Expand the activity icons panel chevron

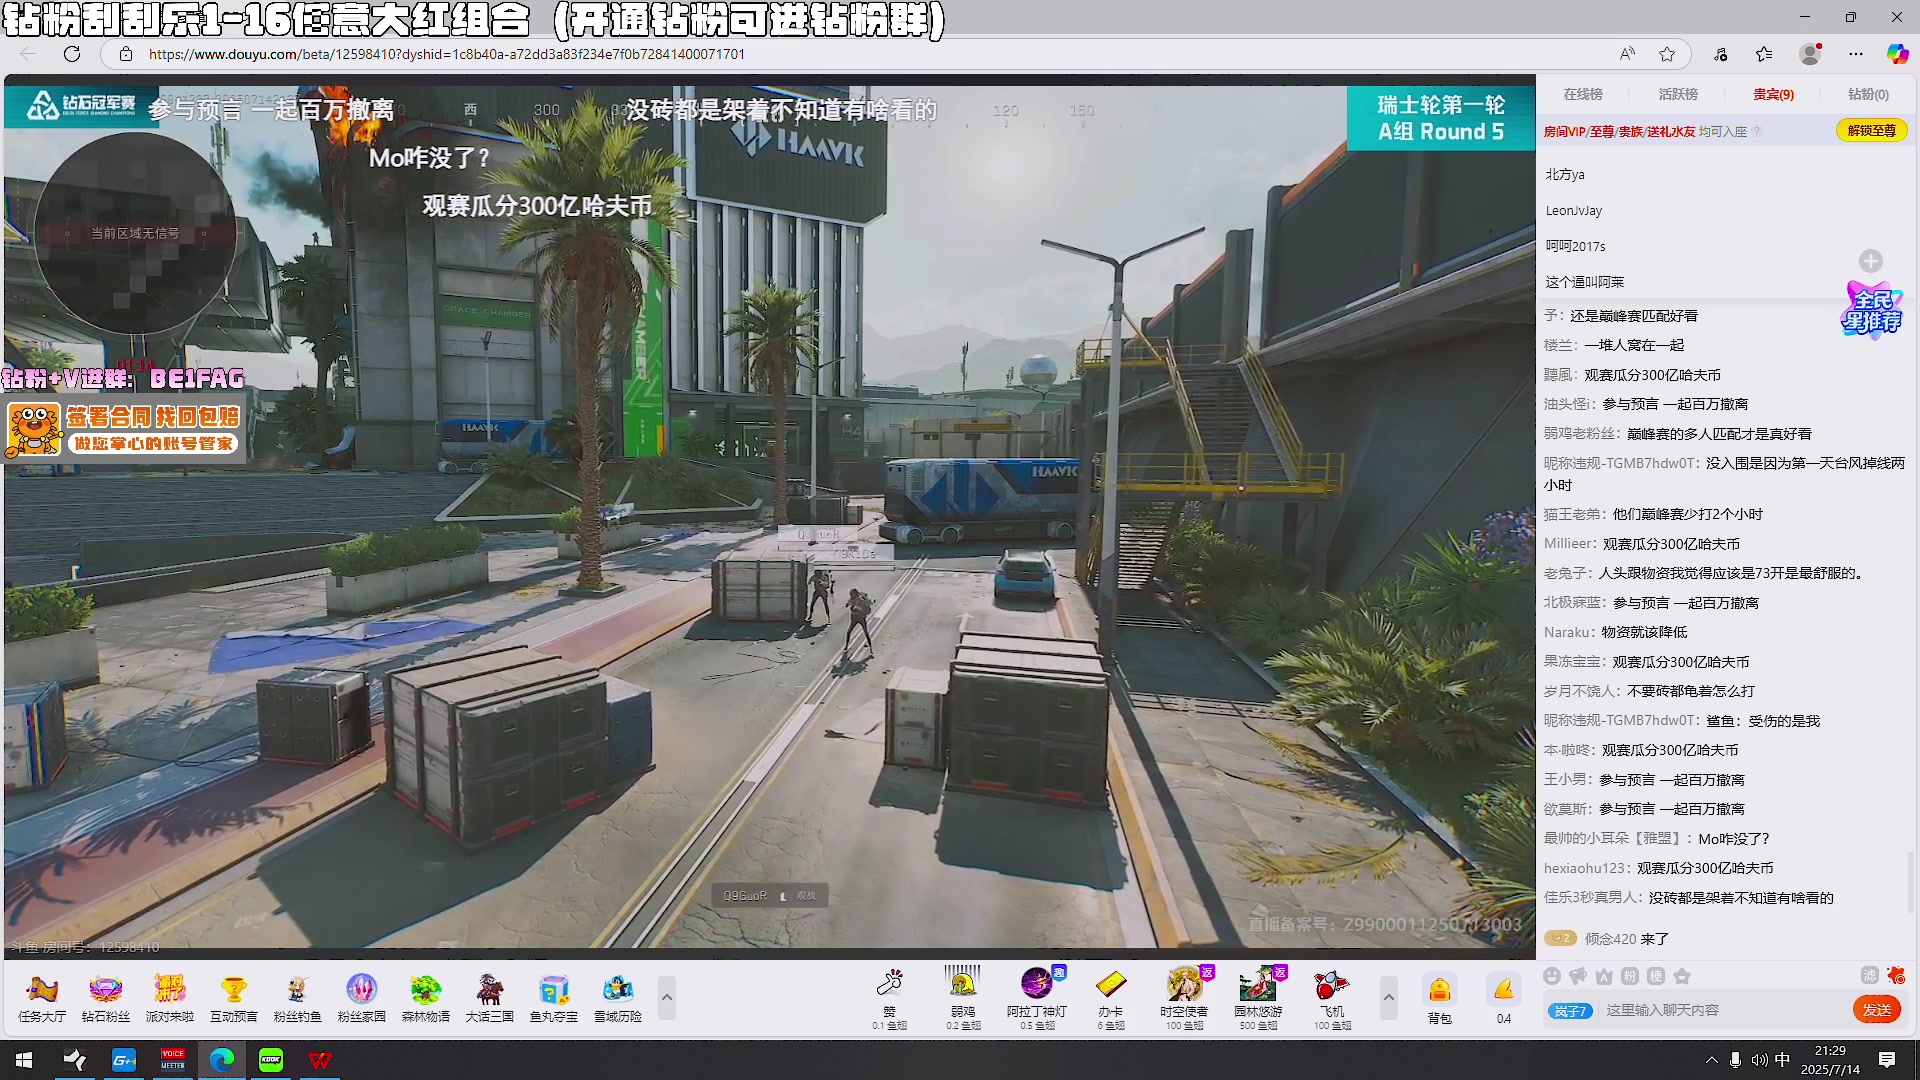click(x=667, y=998)
